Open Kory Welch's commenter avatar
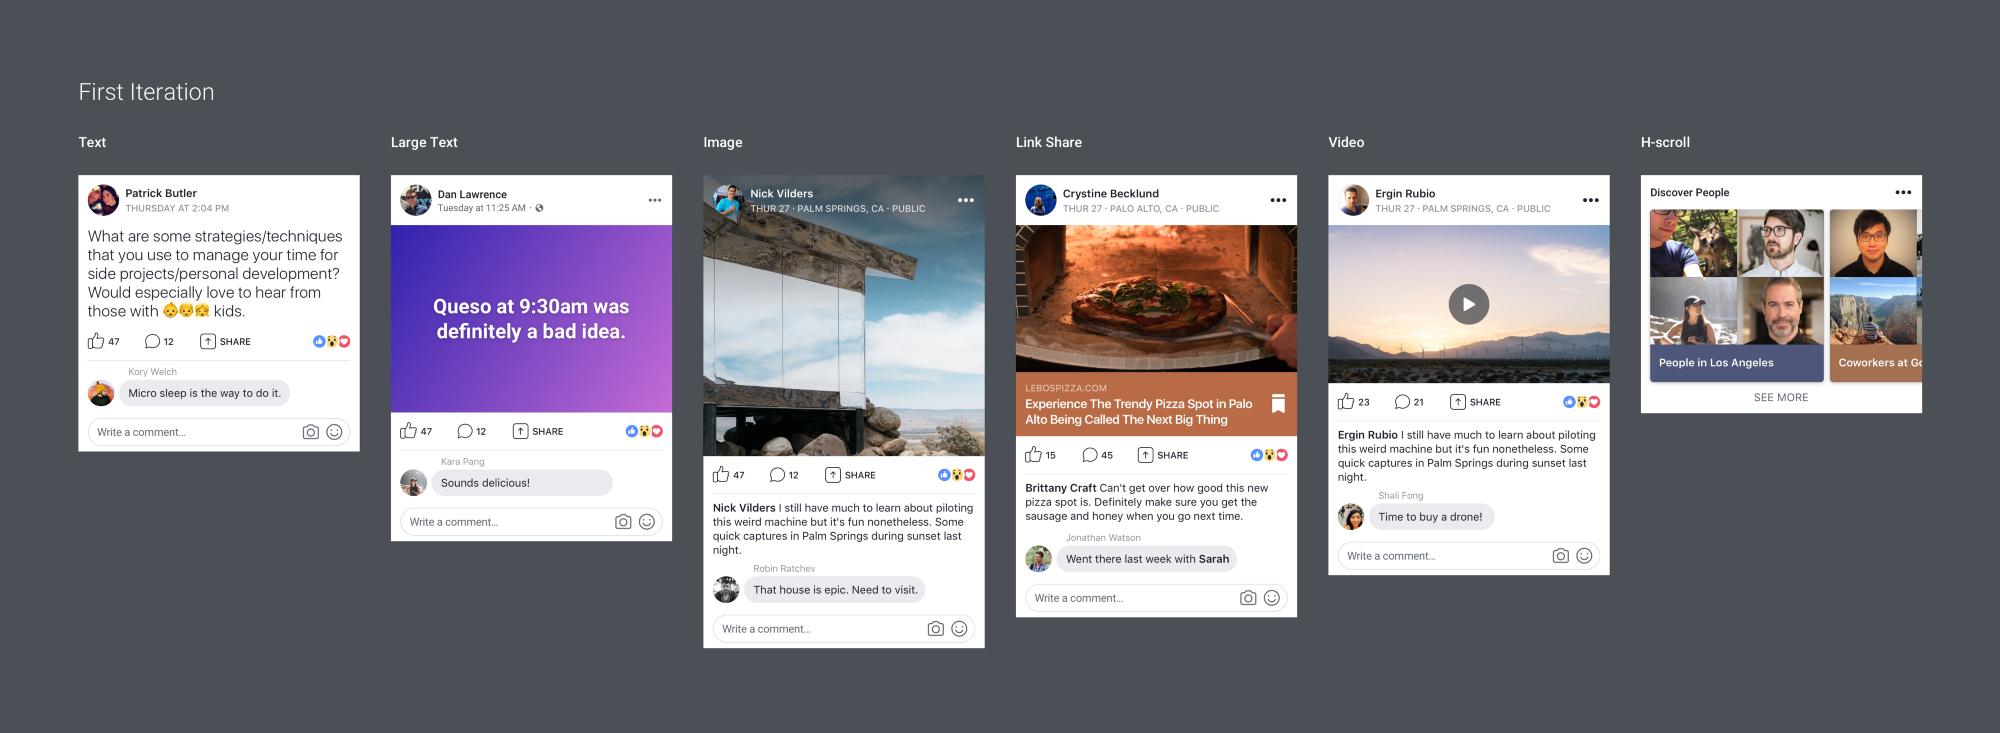This screenshot has height=733, width=2000. coord(101,393)
